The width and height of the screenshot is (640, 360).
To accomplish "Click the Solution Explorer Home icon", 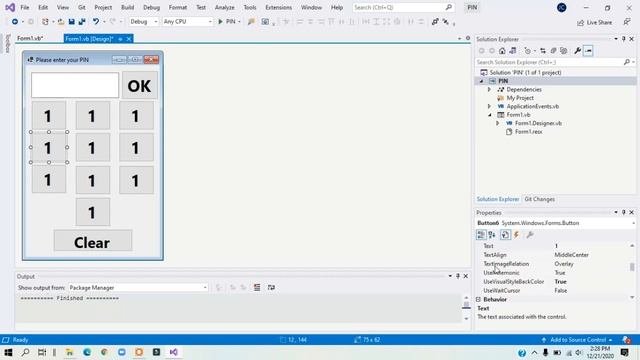I will [502, 51].
